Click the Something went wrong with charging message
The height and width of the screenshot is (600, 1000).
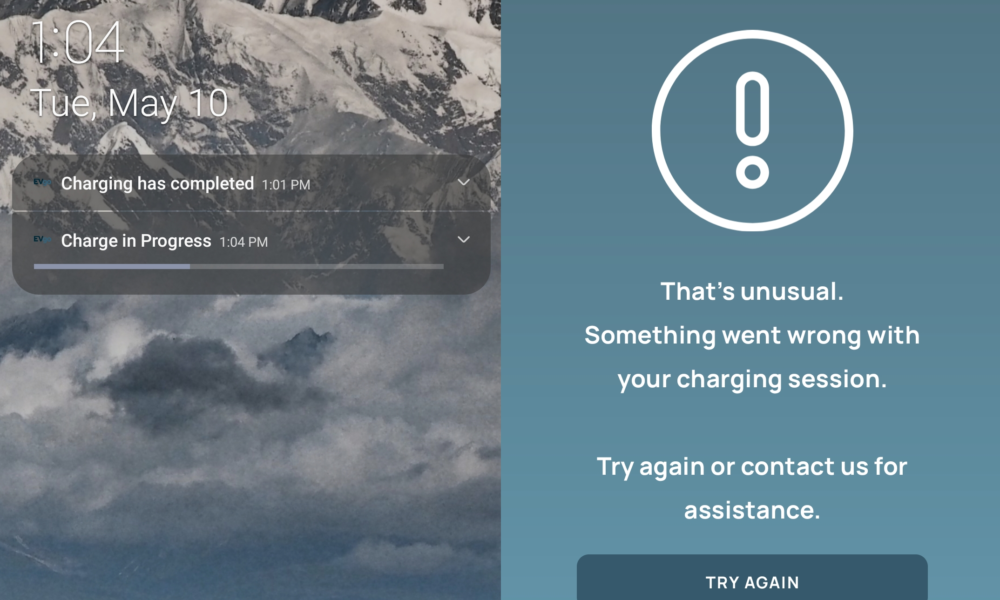click(752, 357)
